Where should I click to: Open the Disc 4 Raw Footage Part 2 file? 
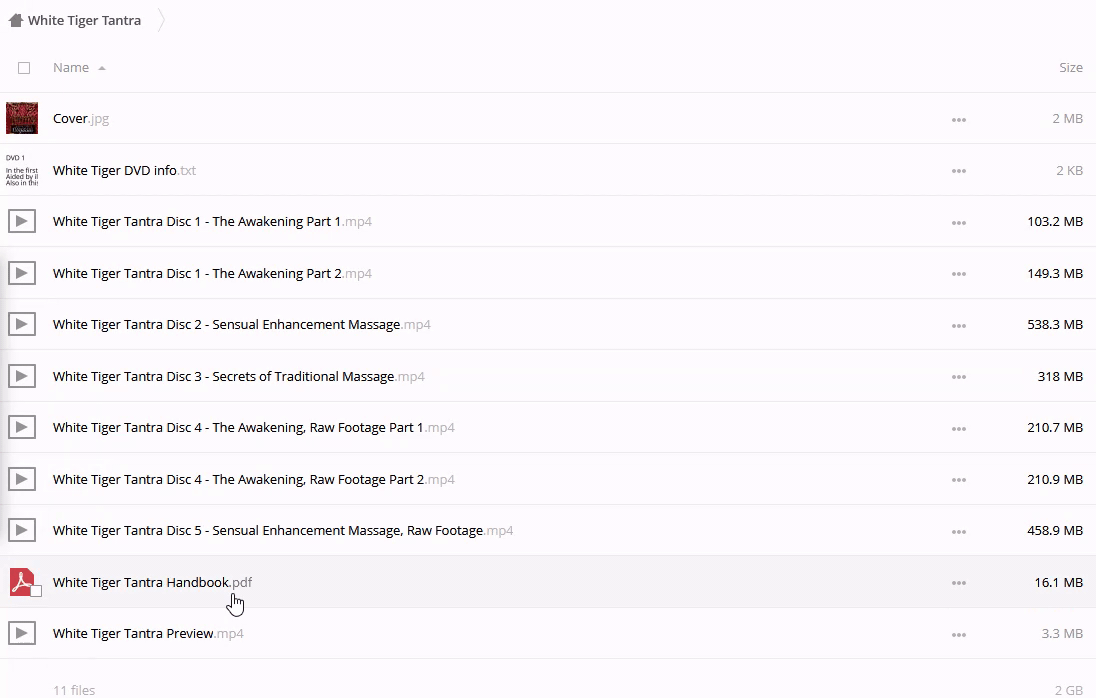(x=238, y=479)
